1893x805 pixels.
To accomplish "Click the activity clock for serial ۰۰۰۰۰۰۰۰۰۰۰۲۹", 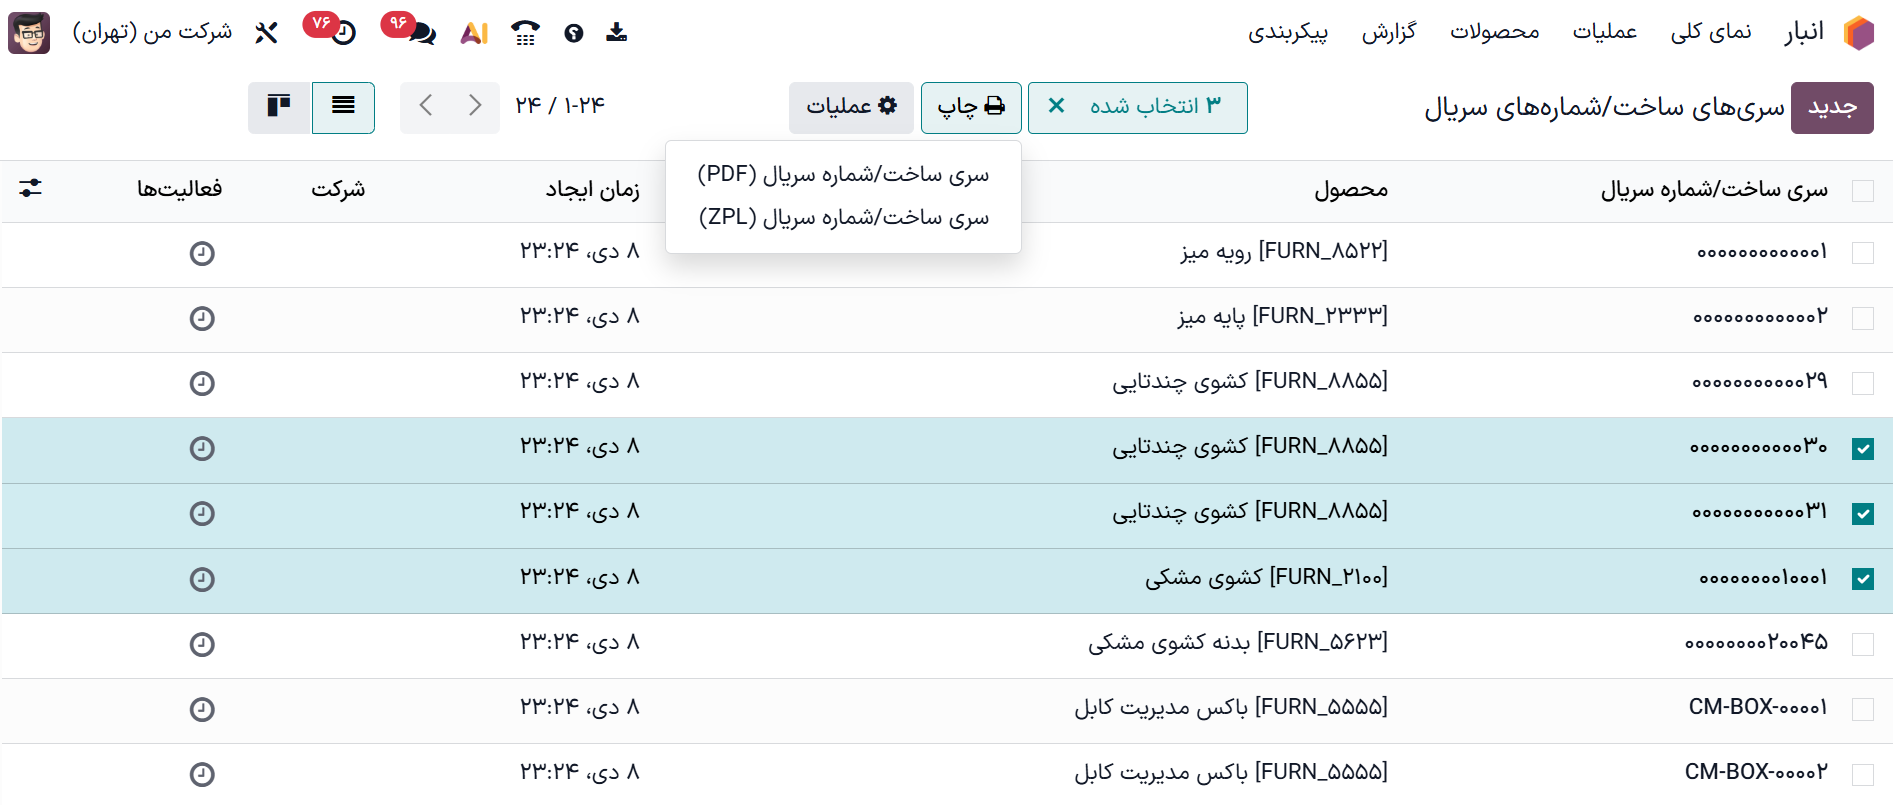I will (202, 383).
